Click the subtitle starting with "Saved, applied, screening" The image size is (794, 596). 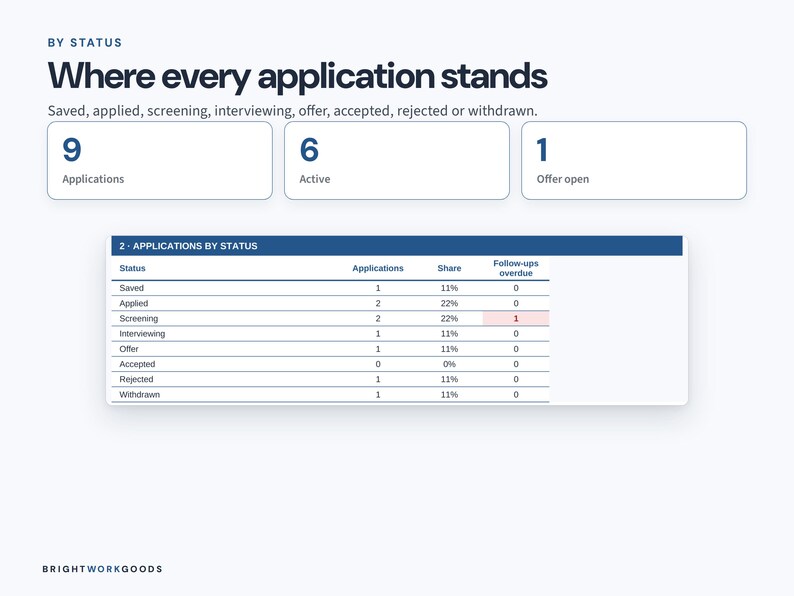pos(292,110)
